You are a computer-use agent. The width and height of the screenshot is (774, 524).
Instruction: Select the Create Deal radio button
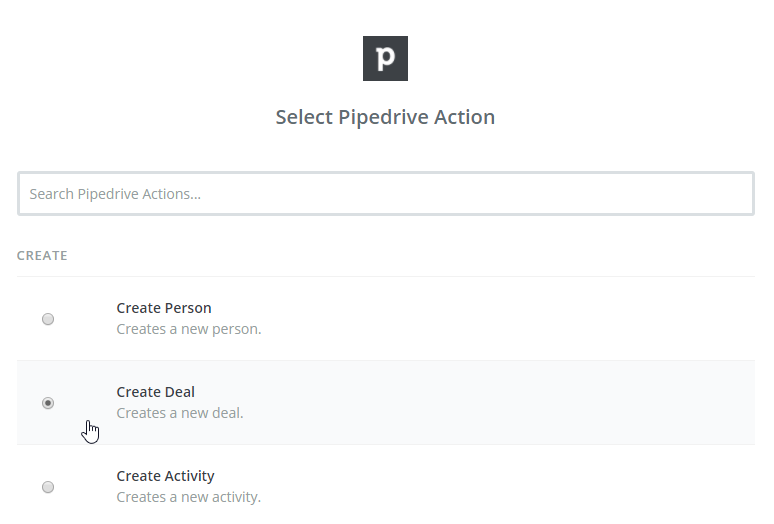[48, 403]
